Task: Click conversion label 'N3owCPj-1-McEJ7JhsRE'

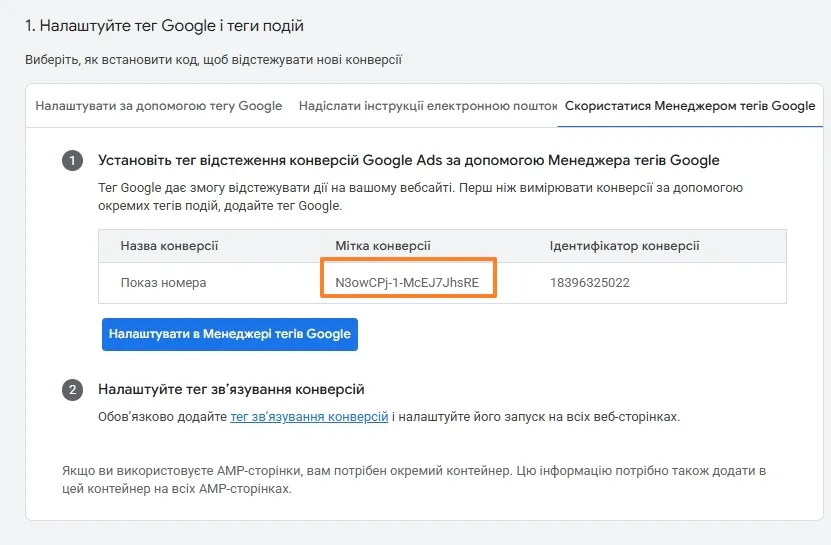Action: coord(407,283)
